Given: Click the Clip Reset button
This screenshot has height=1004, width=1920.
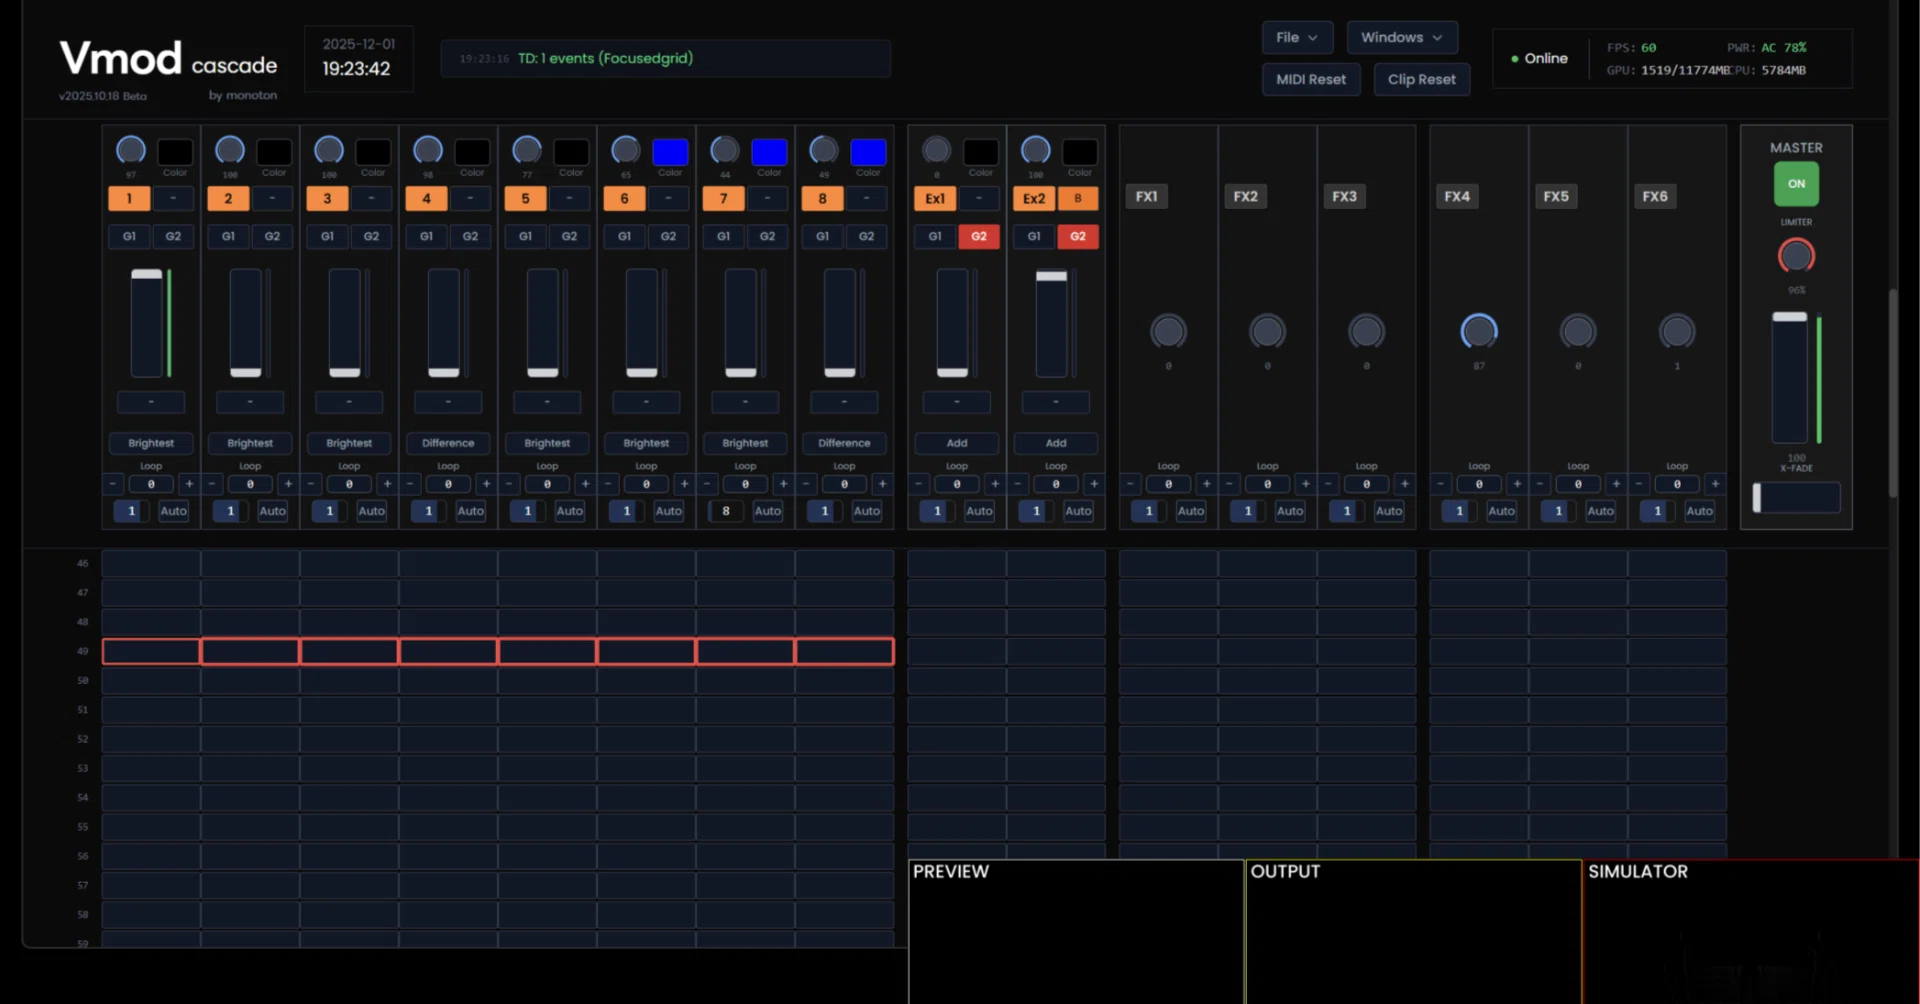Looking at the screenshot, I should pyautogui.click(x=1421, y=79).
